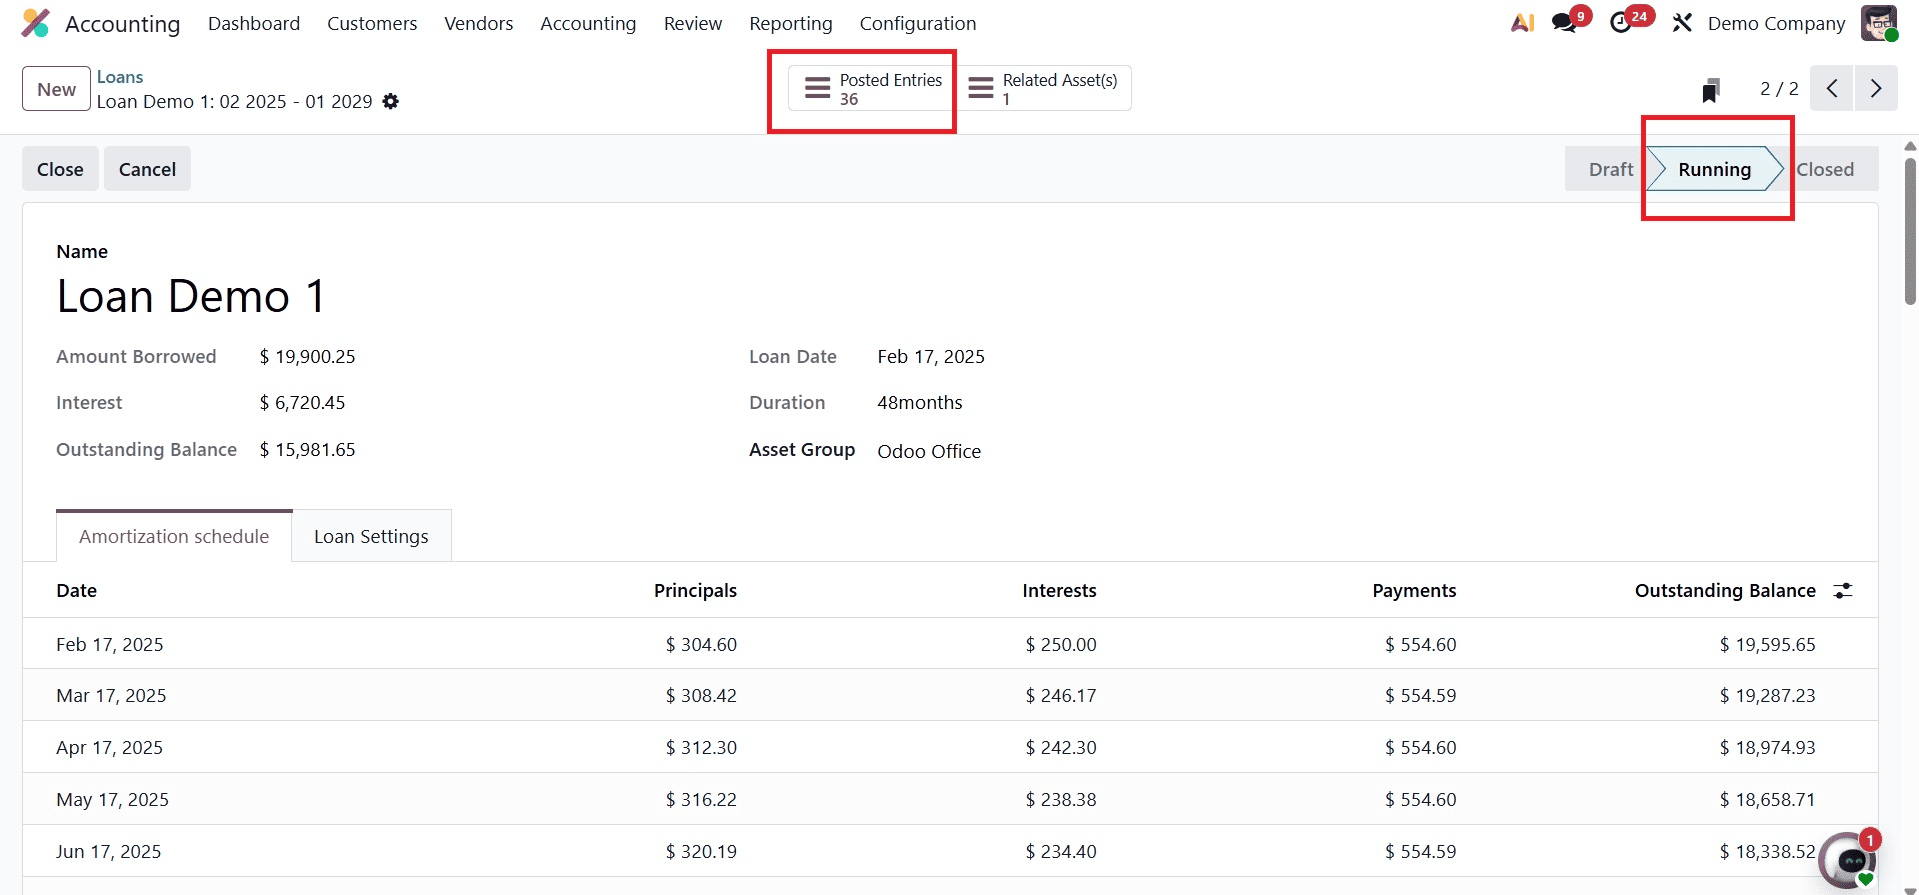Viewport: 1919px width, 895px height.
Task: Select the Closed status stage
Action: point(1826,169)
